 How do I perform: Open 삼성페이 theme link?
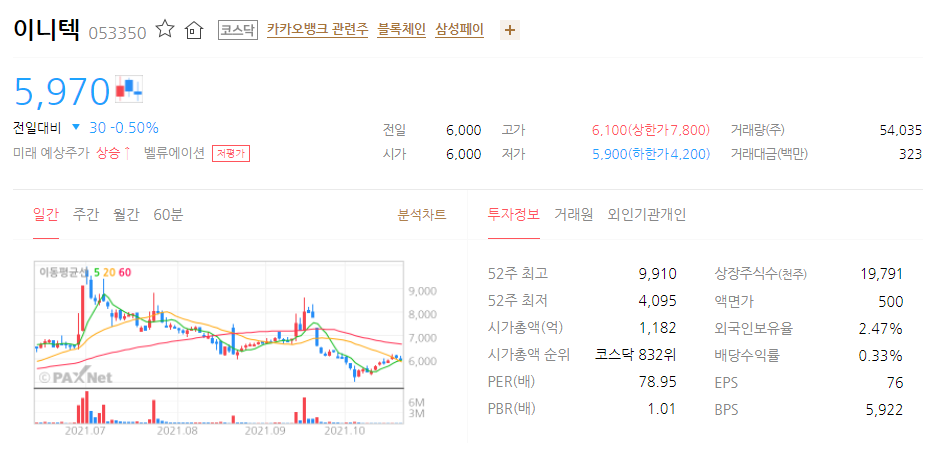pos(459,29)
